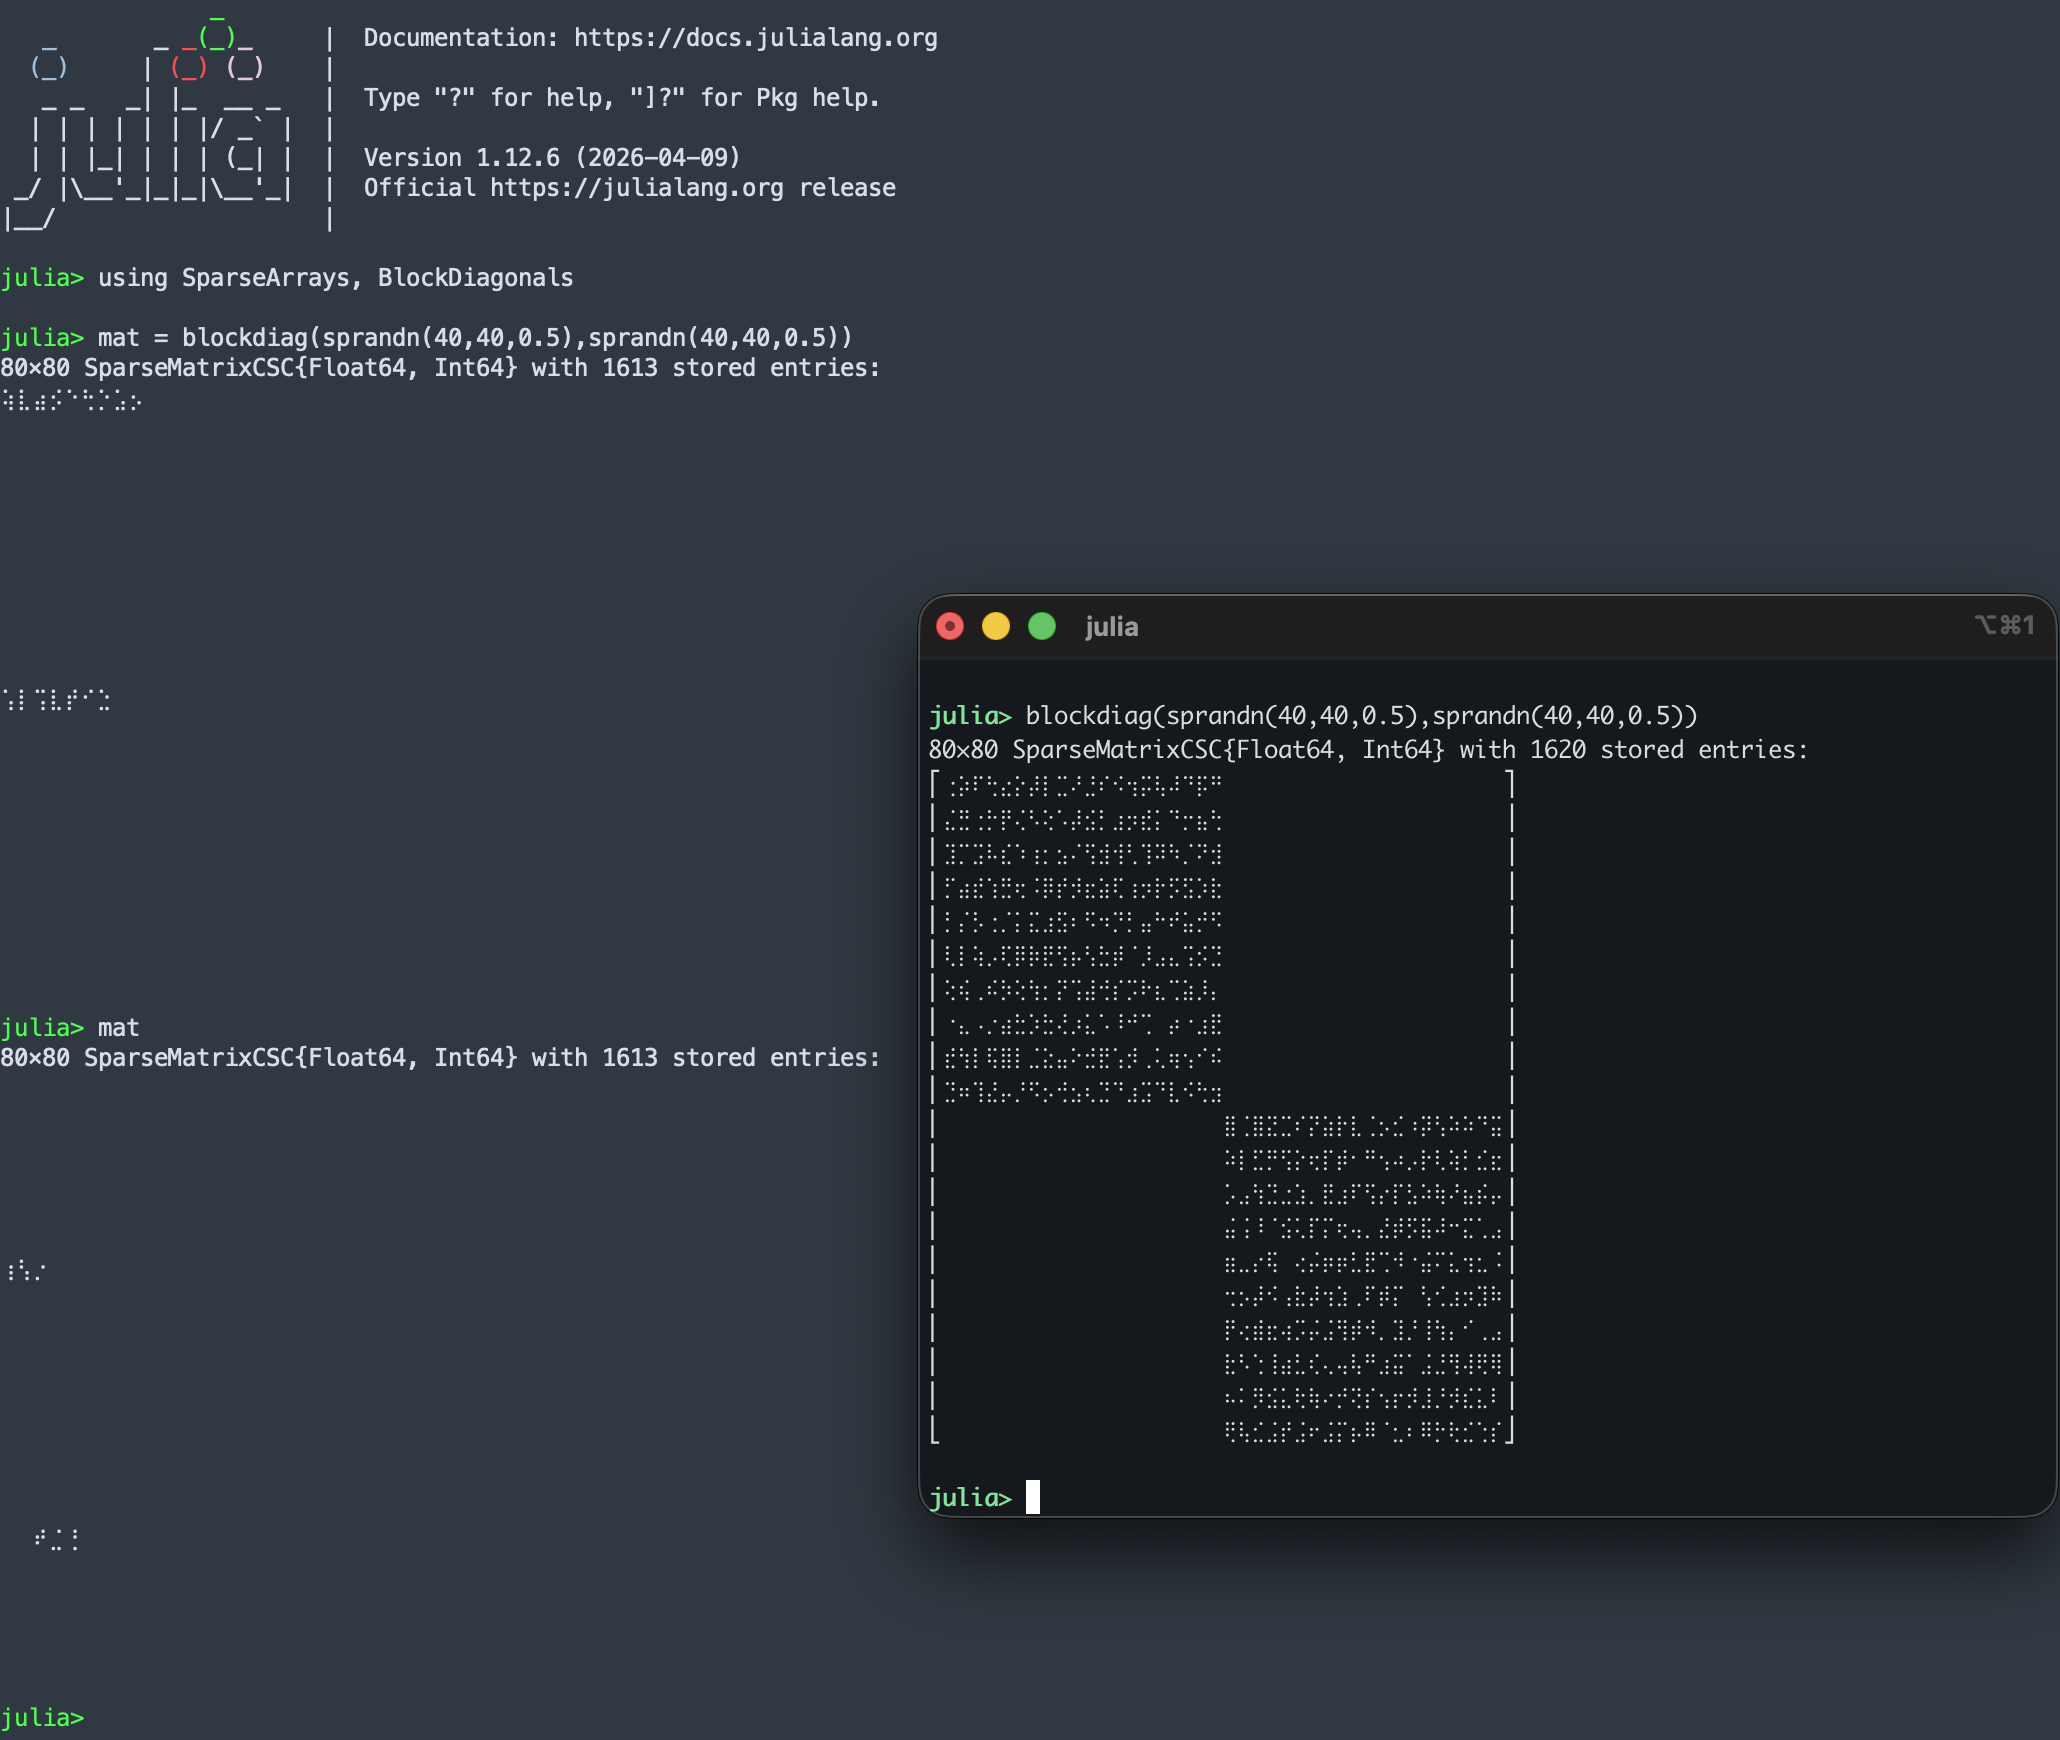2060x1740 pixels.
Task: Open the docs.julialang.org documentation URL
Action: point(755,38)
